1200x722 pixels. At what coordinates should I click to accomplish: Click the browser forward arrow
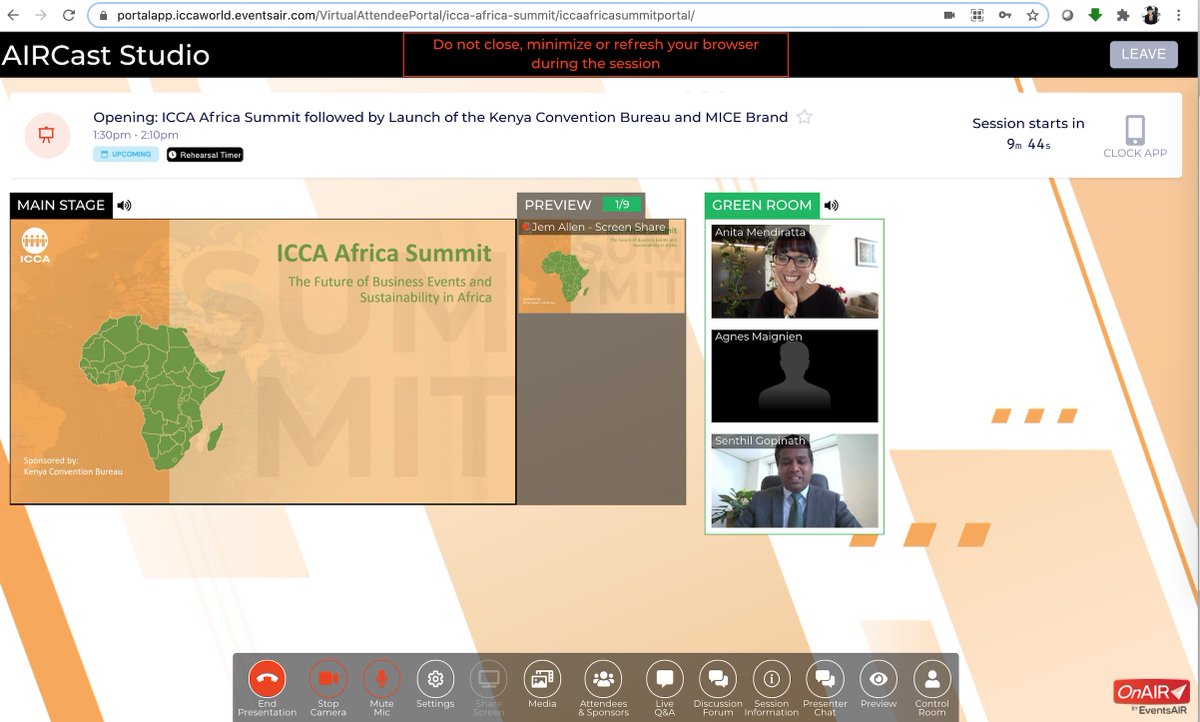(x=41, y=15)
